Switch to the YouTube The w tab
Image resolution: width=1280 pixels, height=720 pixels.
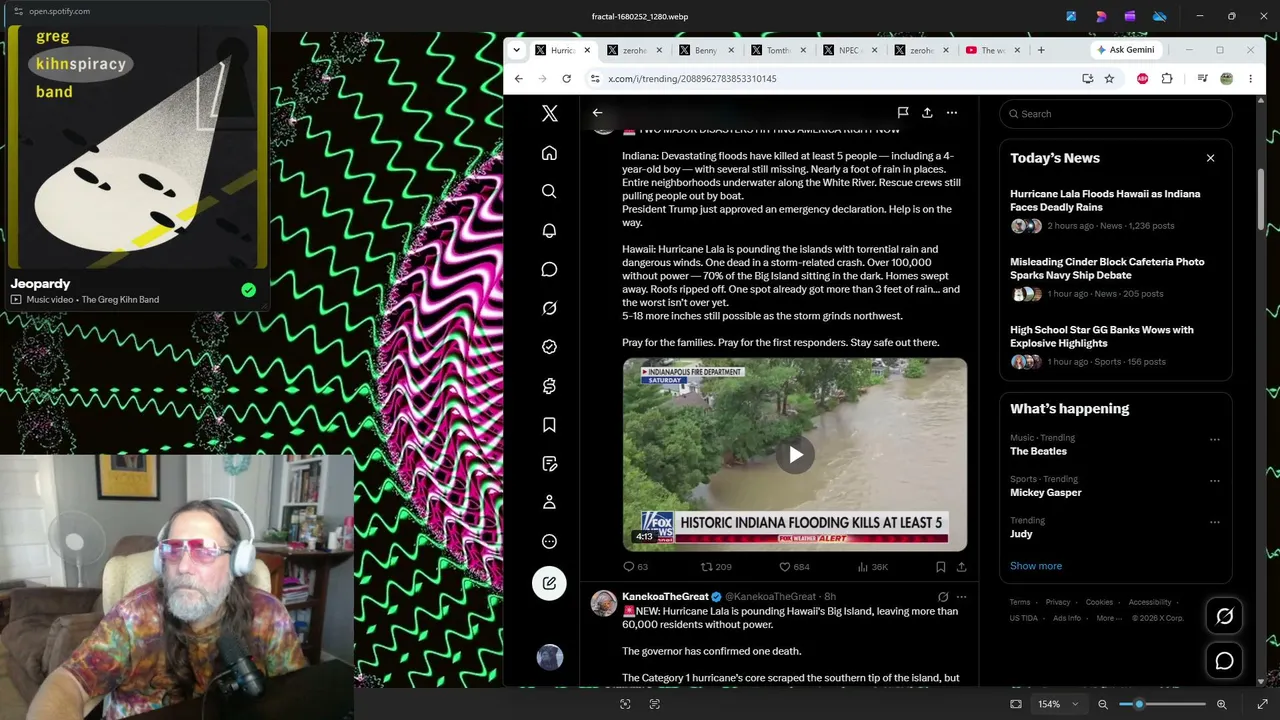pyautogui.click(x=994, y=50)
